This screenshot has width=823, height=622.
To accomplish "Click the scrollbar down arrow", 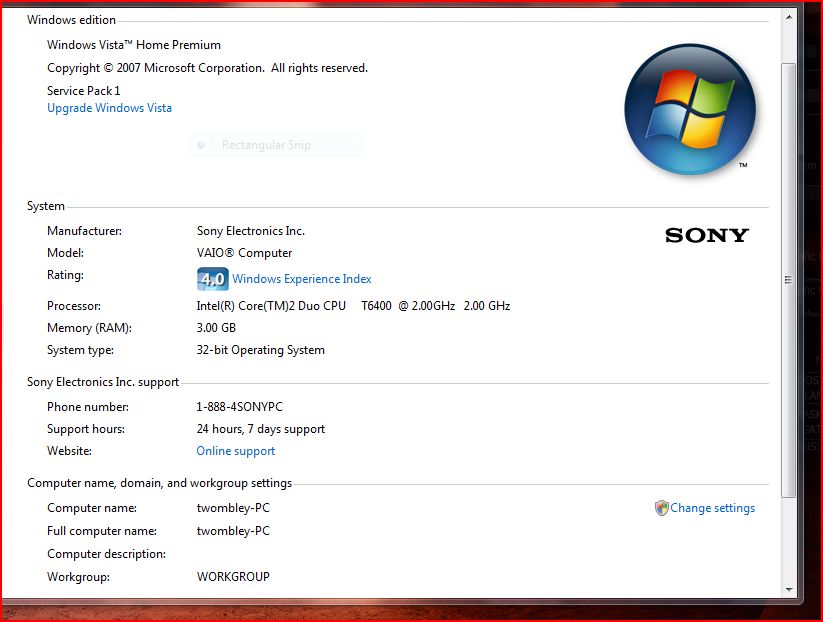I will (x=788, y=590).
